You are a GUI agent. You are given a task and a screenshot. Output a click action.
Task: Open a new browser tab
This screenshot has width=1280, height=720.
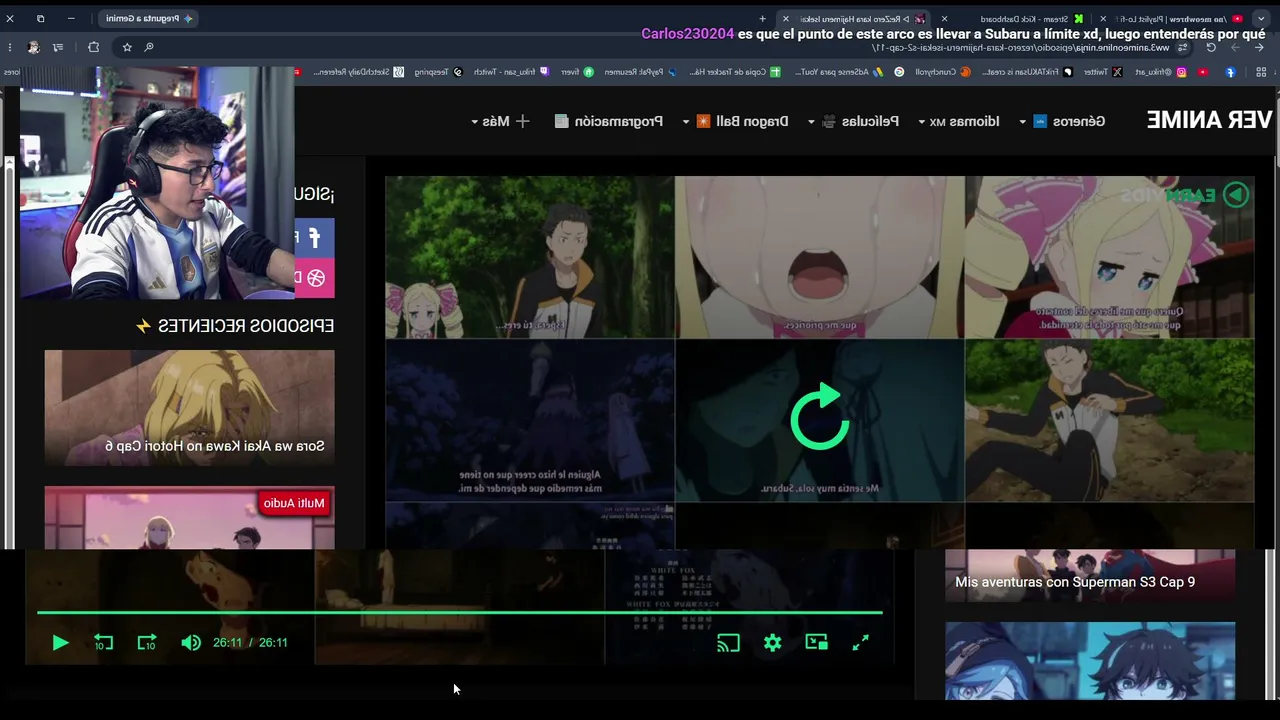pyautogui.click(x=762, y=19)
